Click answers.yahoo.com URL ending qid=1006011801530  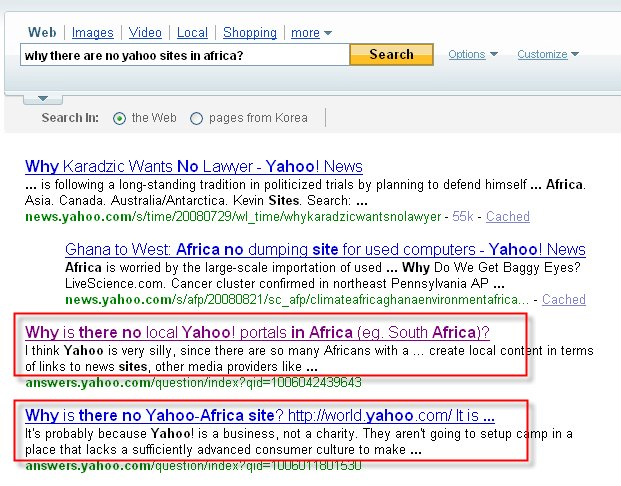193,465
